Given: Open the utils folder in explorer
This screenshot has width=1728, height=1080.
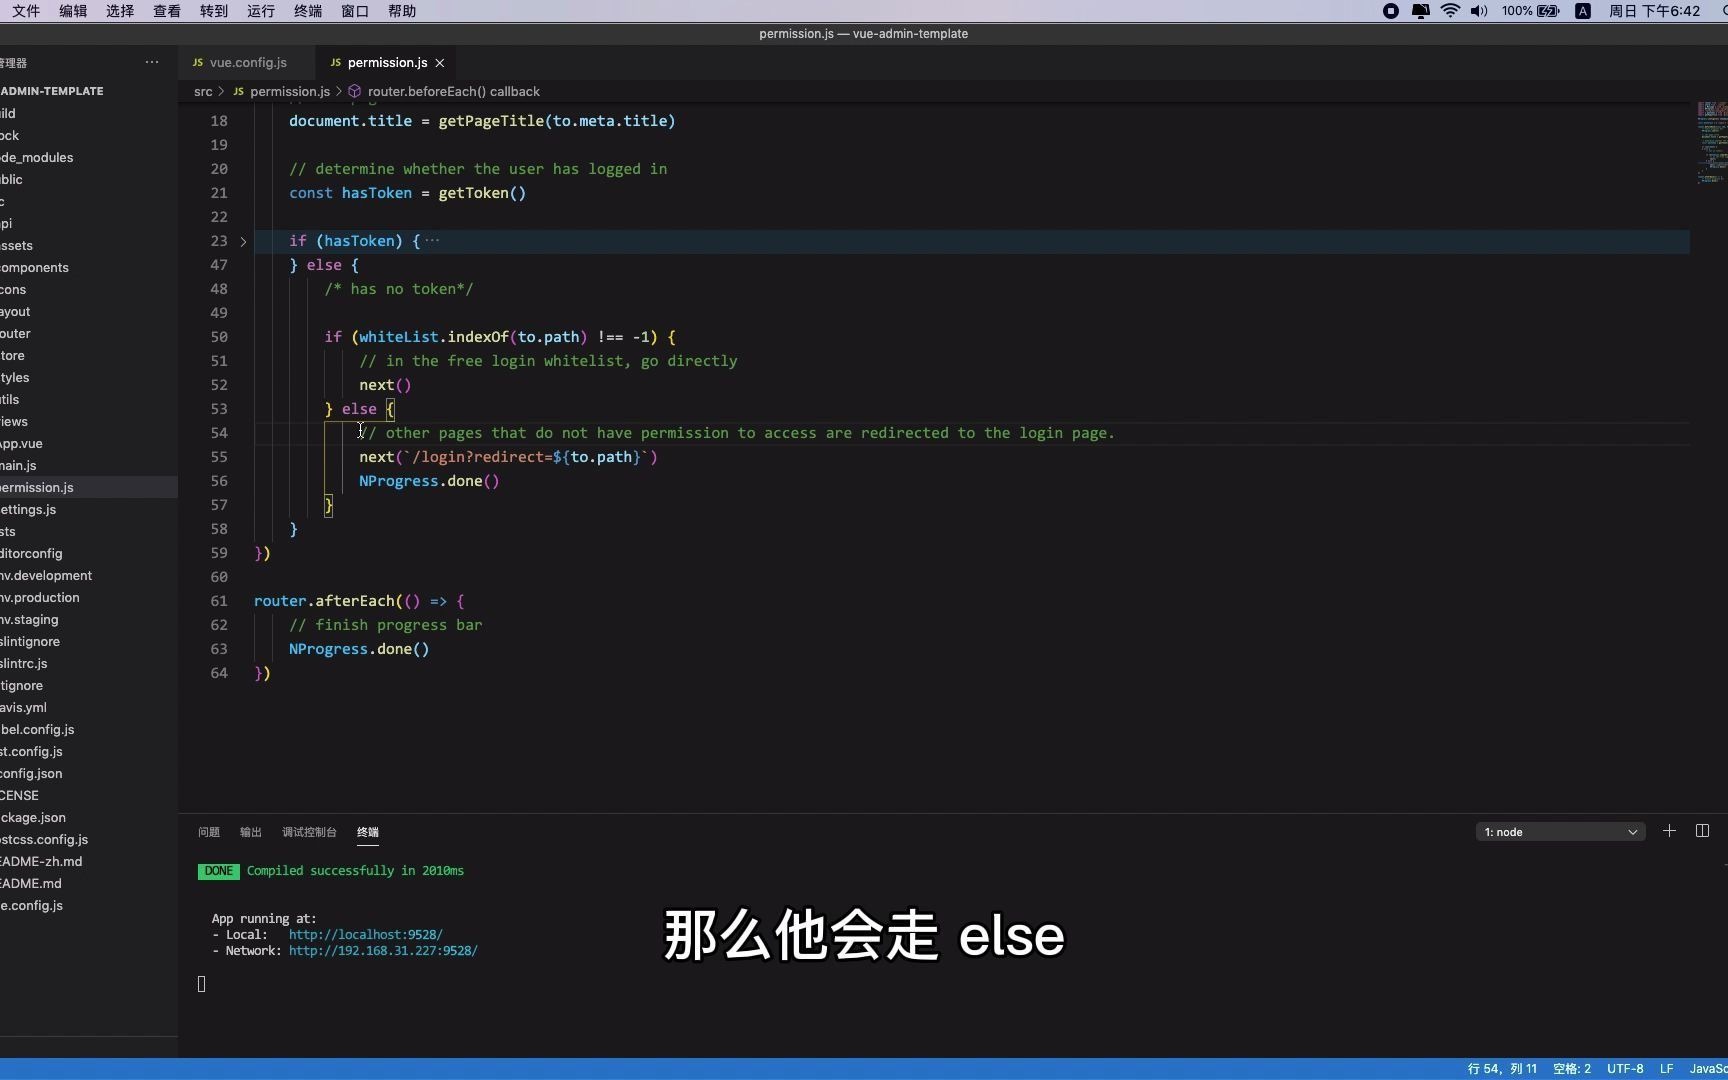Looking at the screenshot, I should click(x=89, y=400).
